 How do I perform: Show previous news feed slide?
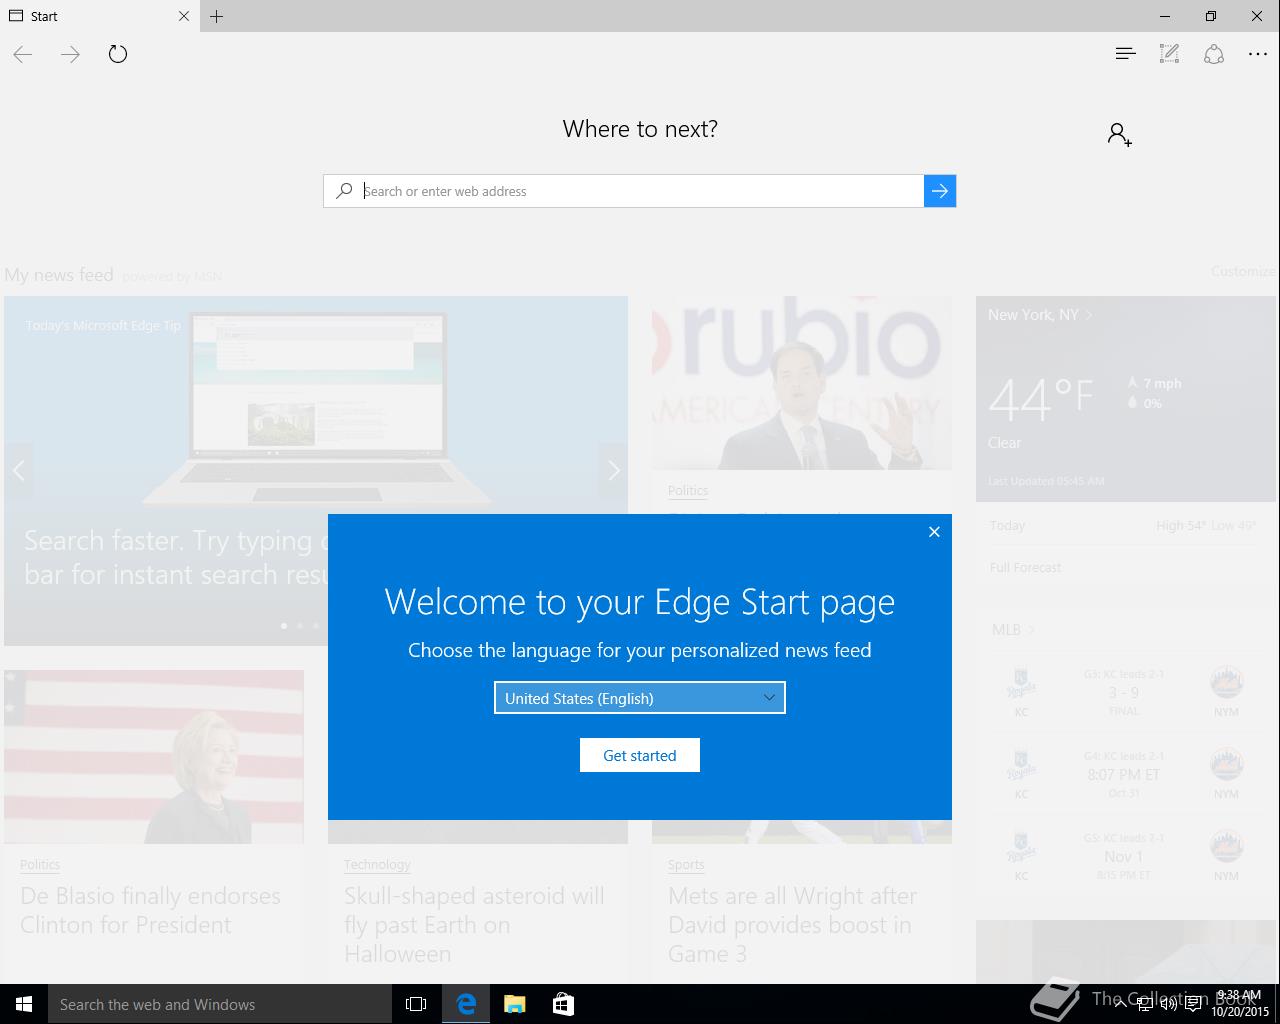coord(18,470)
